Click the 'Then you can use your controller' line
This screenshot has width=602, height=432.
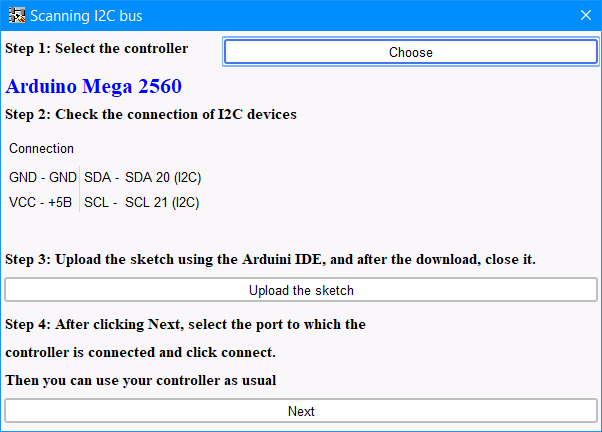pyautogui.click(x=141, y=381)
